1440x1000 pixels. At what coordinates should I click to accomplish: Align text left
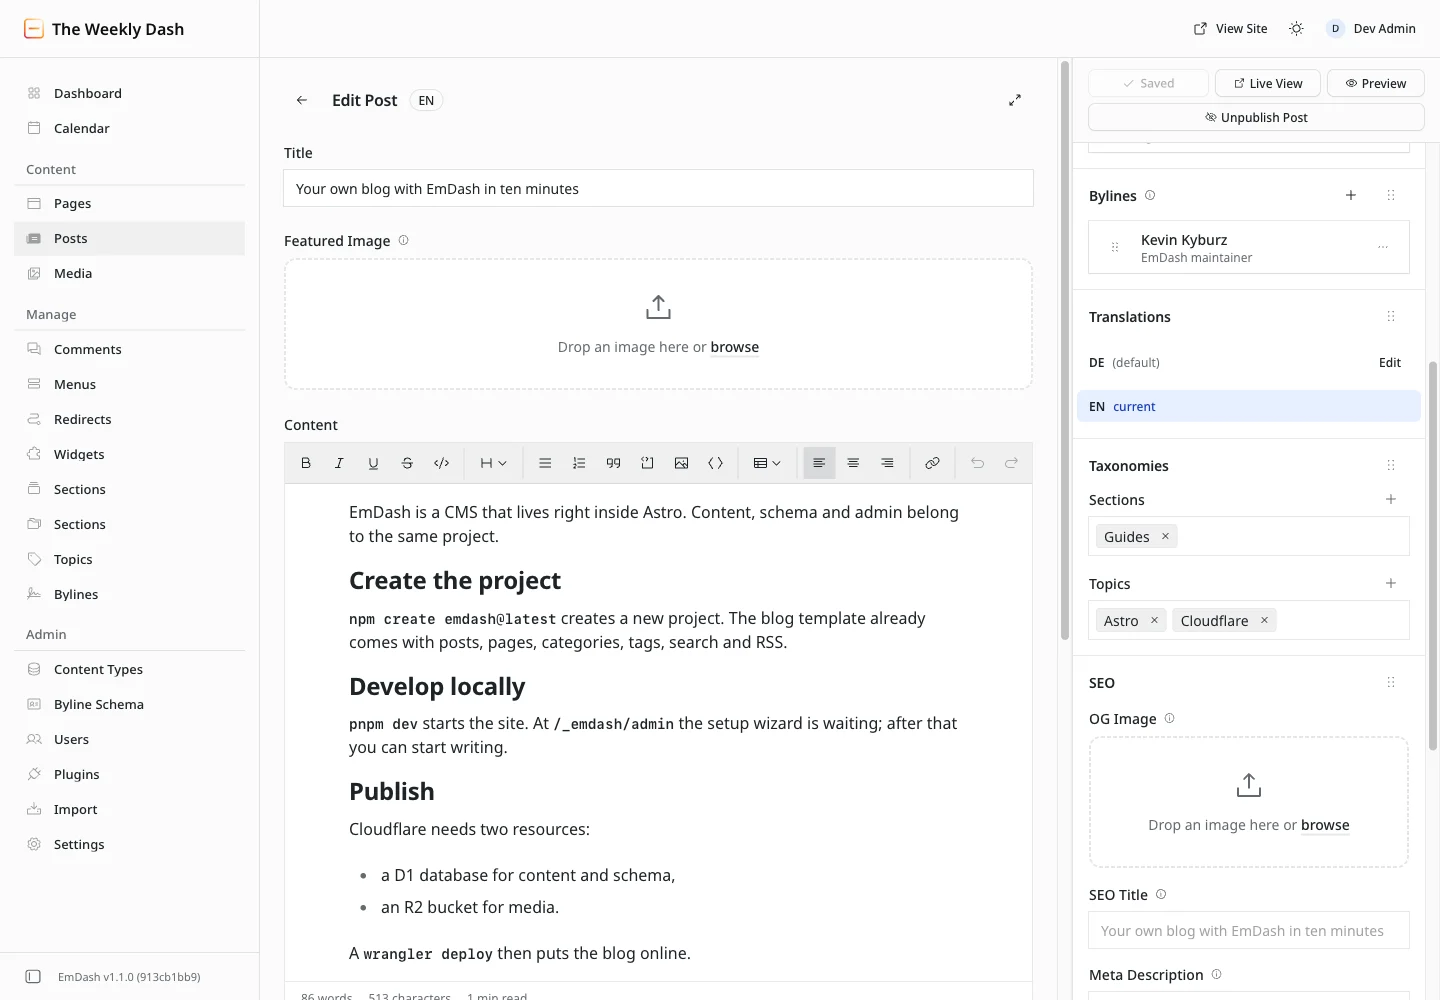[819, 463]
